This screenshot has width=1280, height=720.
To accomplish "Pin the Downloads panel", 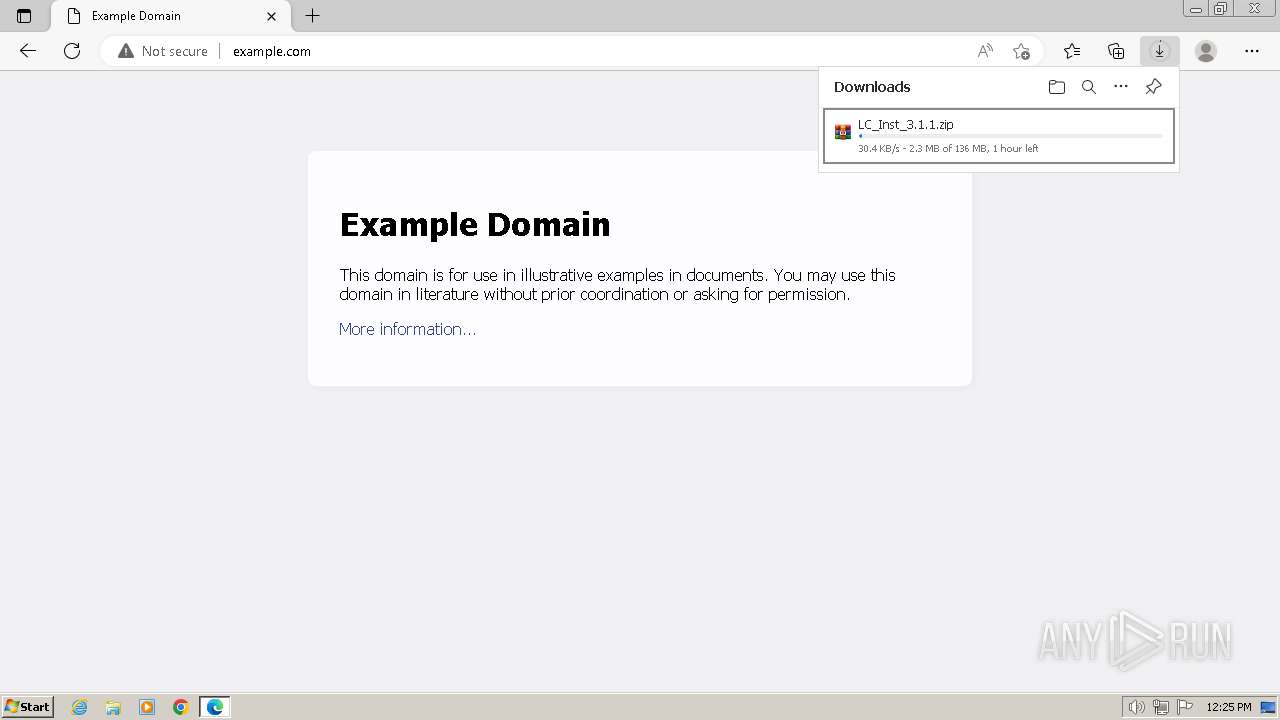I will click(x=1153, y=87).
